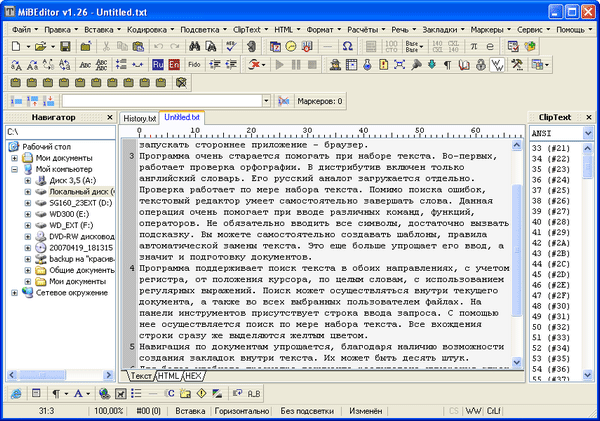Collapse the Мой компьютер tree node

pos(15,169)
